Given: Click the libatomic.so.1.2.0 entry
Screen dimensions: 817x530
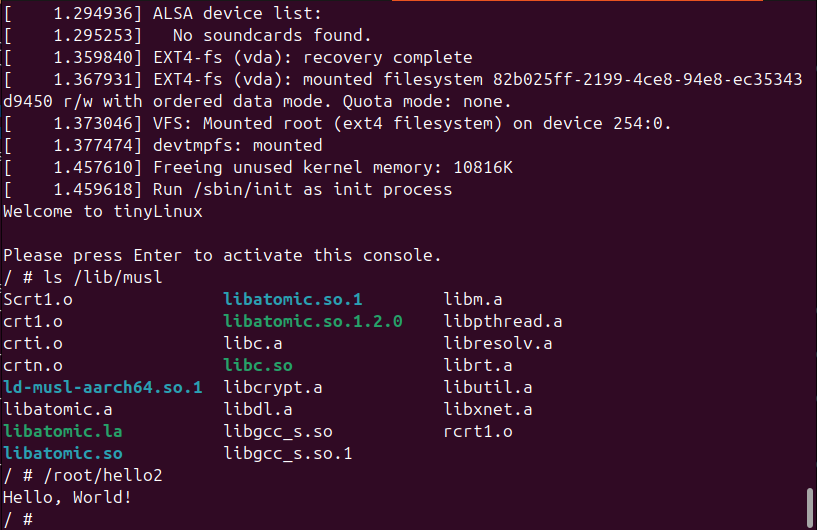Looking at the screenshot, I should [x=313, y=321].
